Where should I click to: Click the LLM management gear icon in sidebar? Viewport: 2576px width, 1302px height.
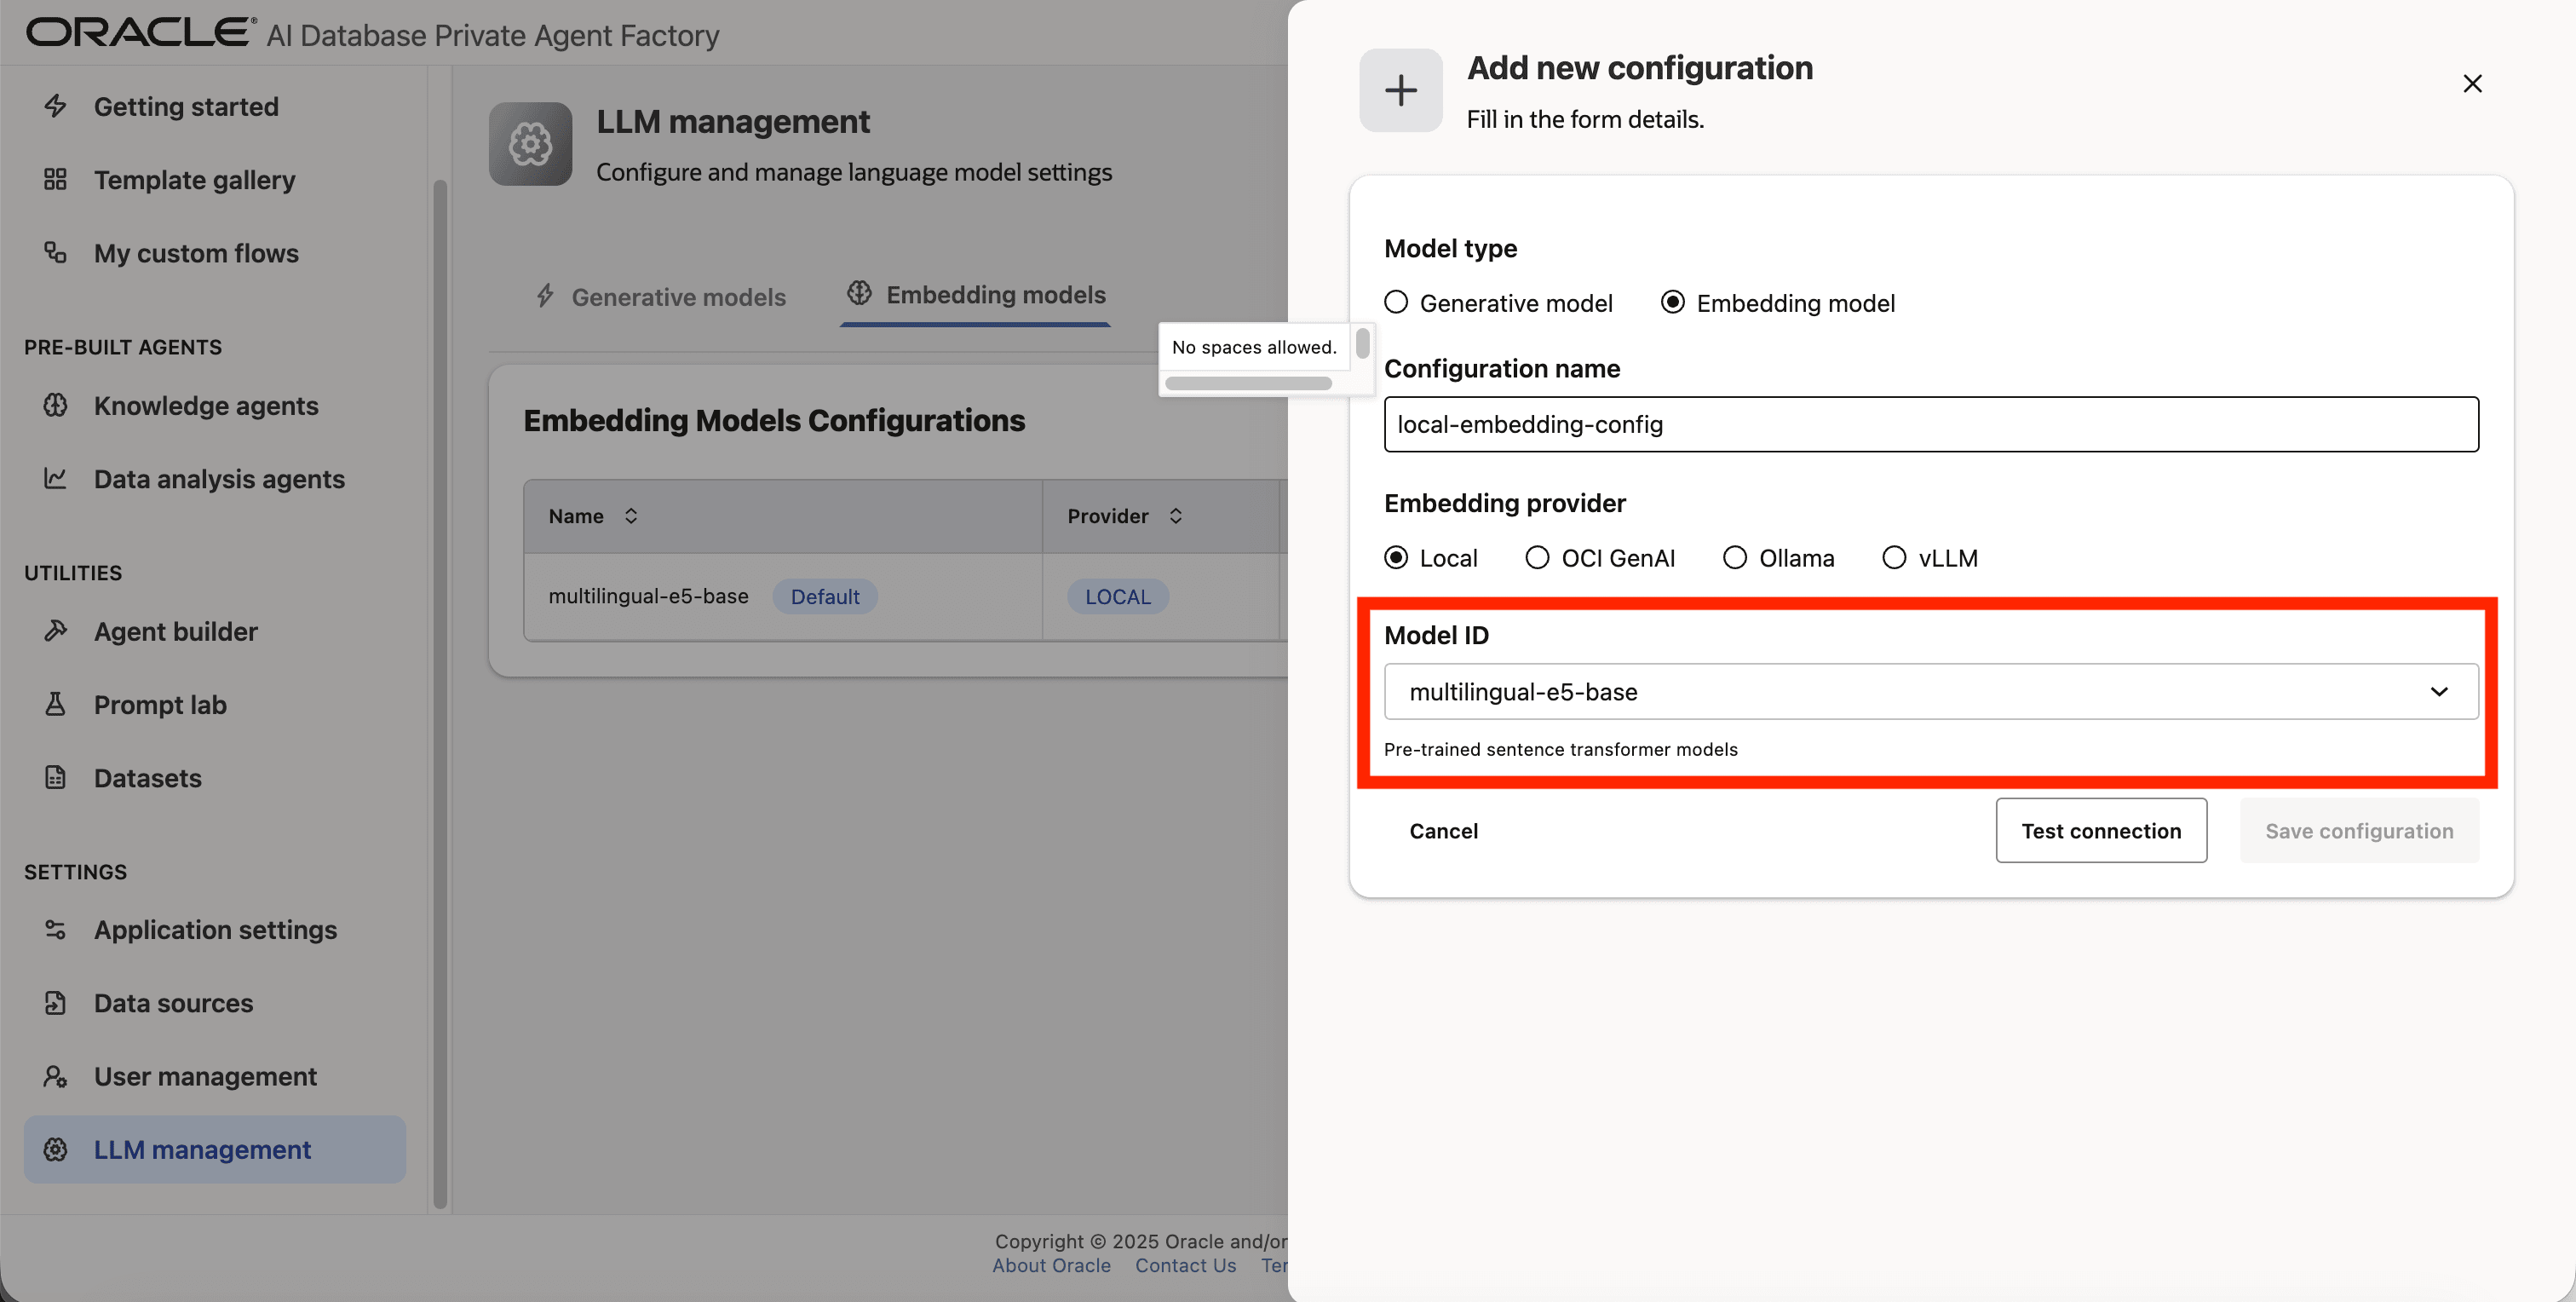tap(56, 1149)
